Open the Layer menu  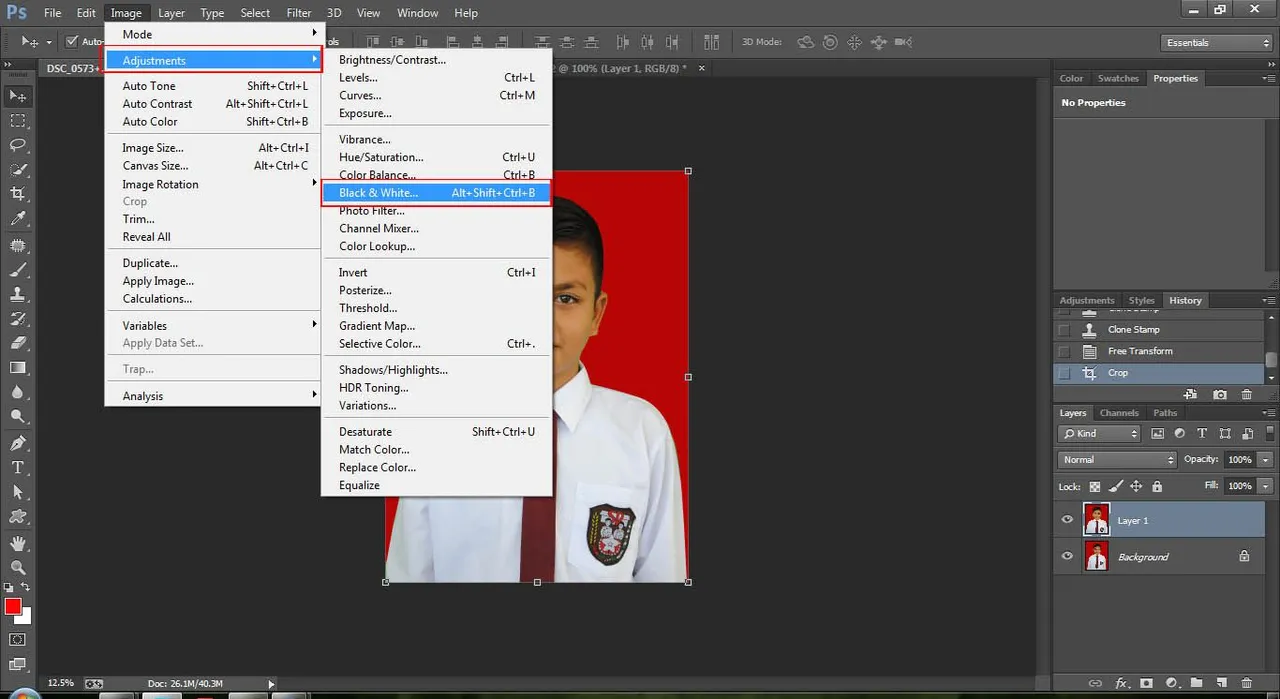point(171,13)
